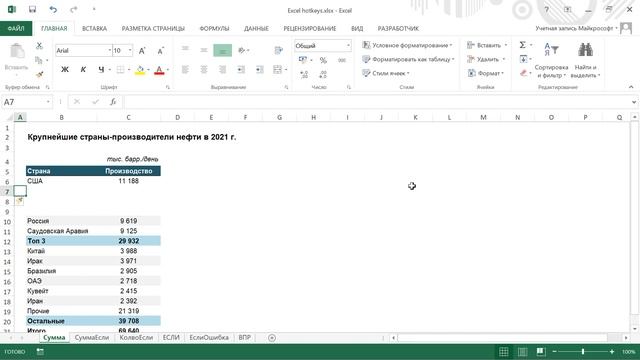Center text horizontally in cell

pyautogui.click(x=204, y=70)
